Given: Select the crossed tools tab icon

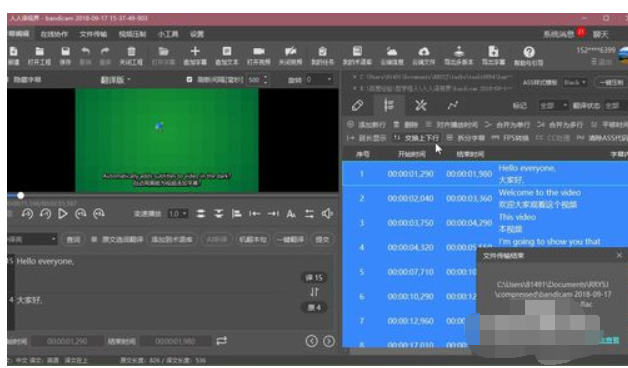Looking at the screenshot, I should (x=421, y=105).
